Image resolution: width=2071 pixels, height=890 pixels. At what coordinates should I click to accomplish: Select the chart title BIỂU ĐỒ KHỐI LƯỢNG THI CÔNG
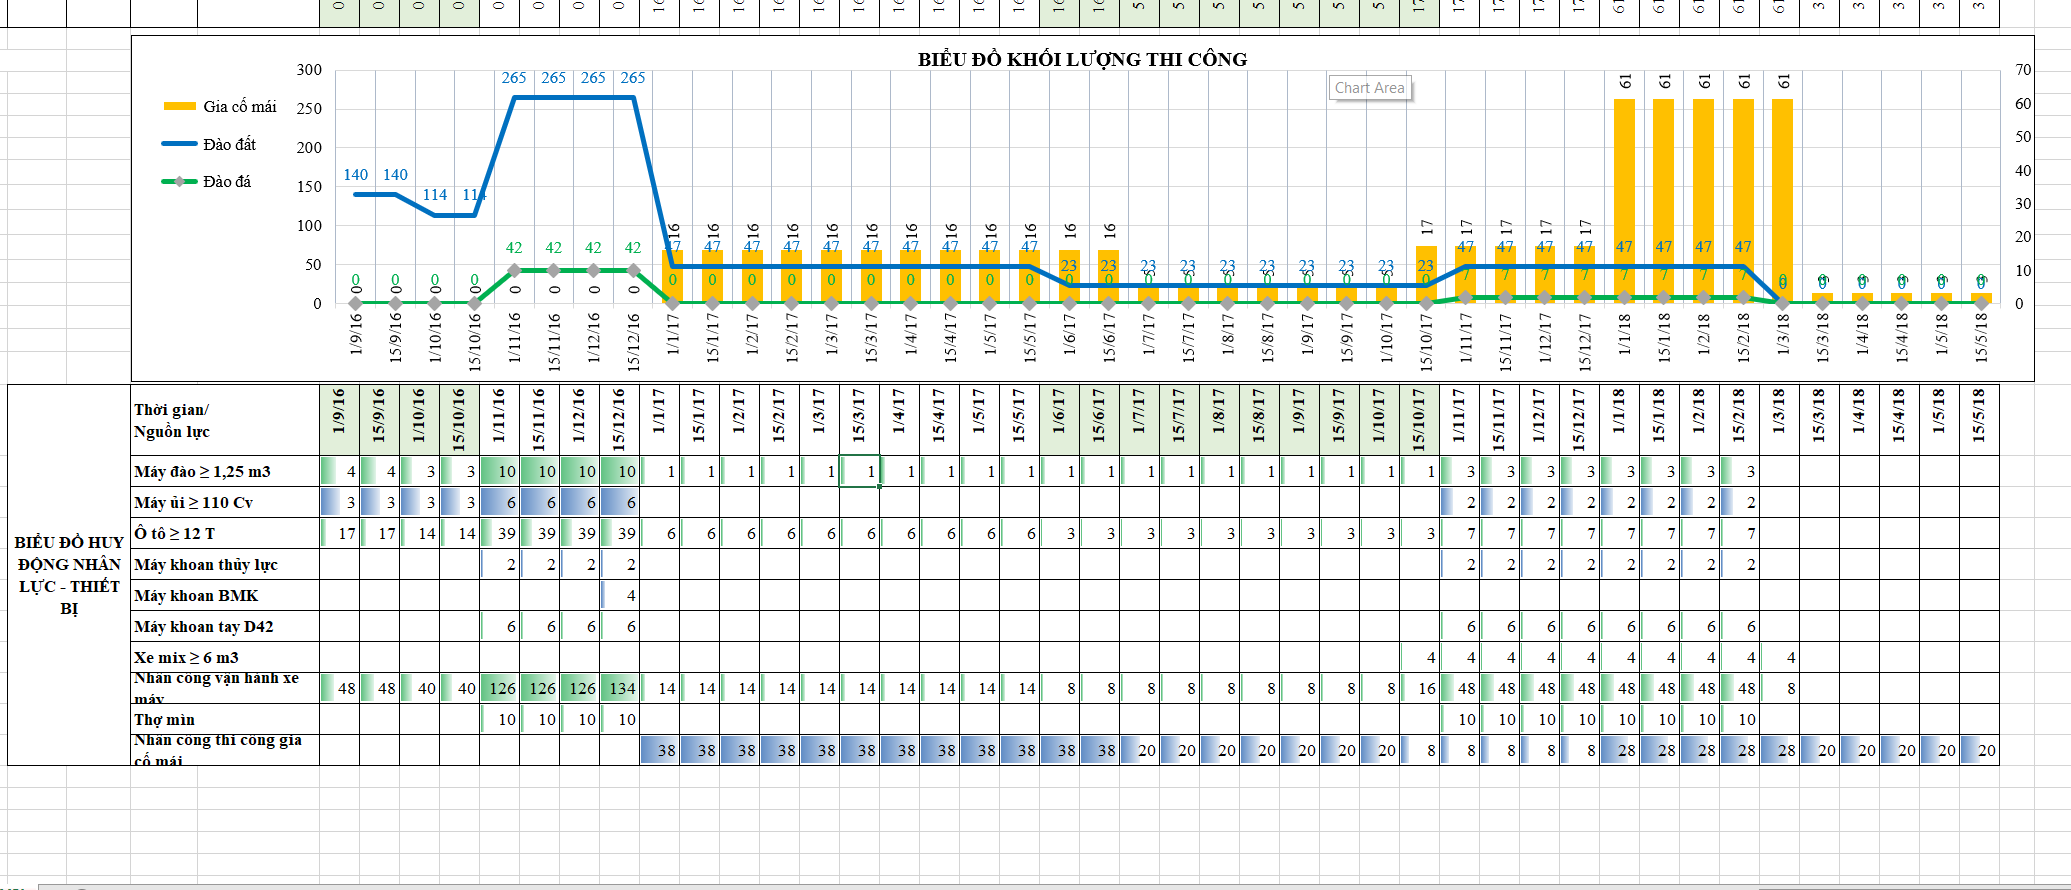pyautogui.click(x=1082, y=59)
